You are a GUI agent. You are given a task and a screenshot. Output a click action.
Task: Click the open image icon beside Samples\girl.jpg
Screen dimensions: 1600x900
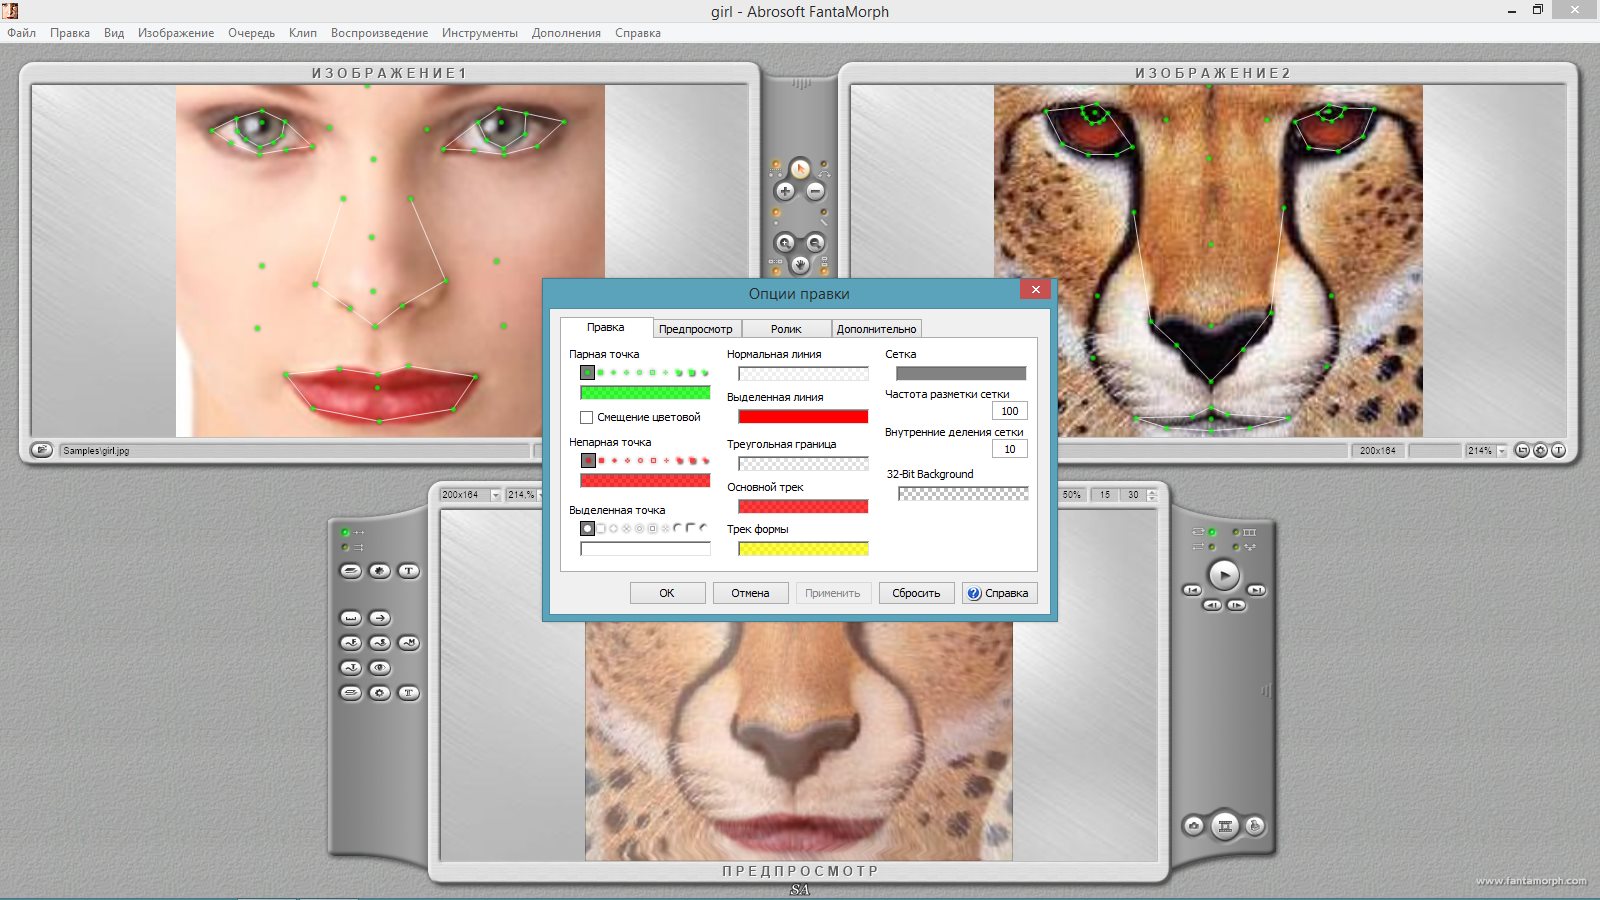(41, 450)
